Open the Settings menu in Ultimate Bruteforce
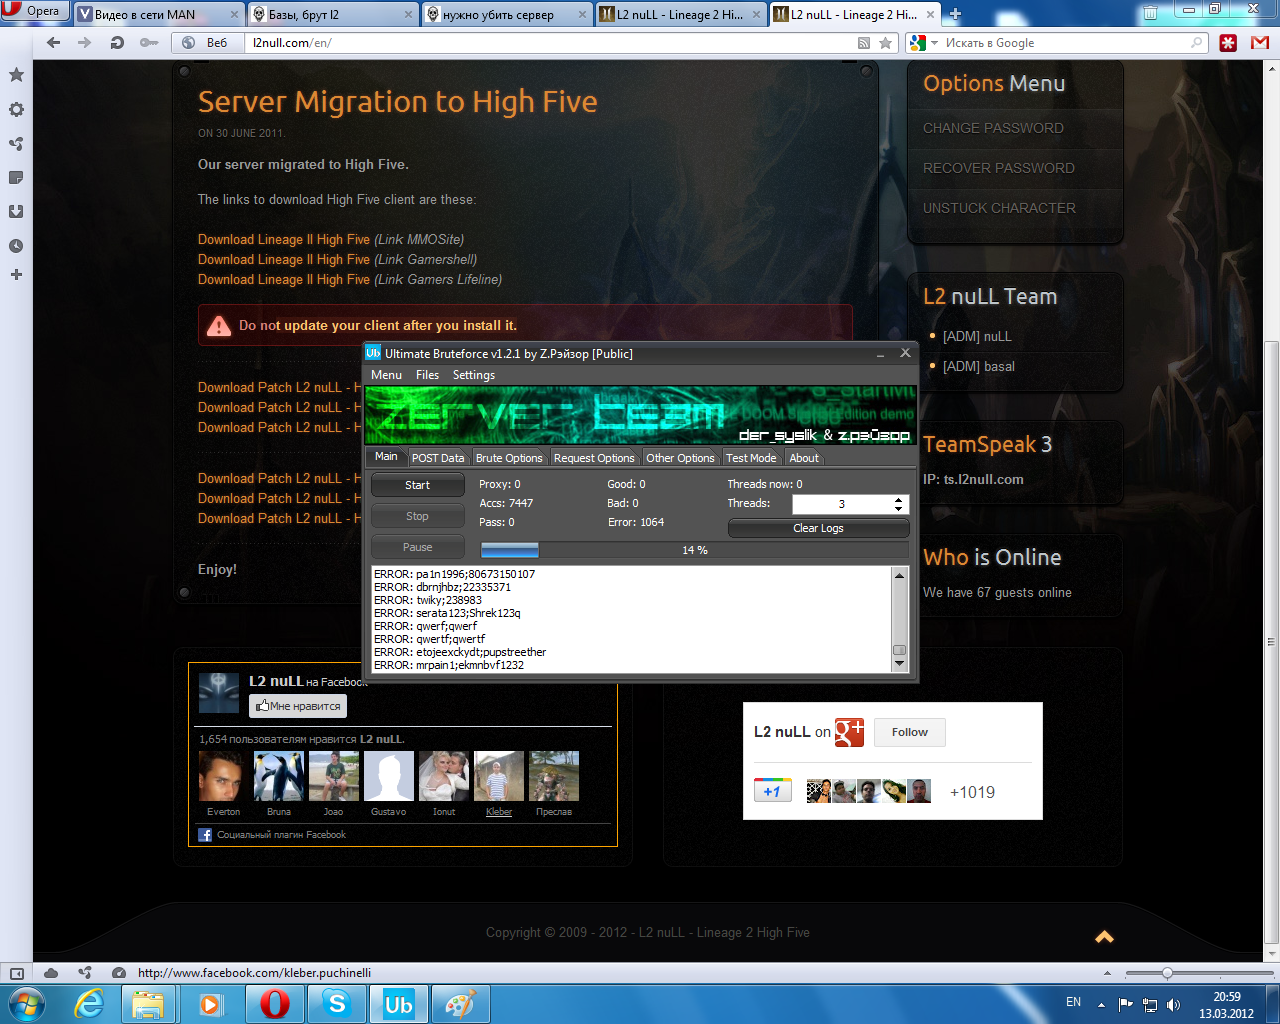Viewport: 1280px width, 1024px height. (474, 375)
